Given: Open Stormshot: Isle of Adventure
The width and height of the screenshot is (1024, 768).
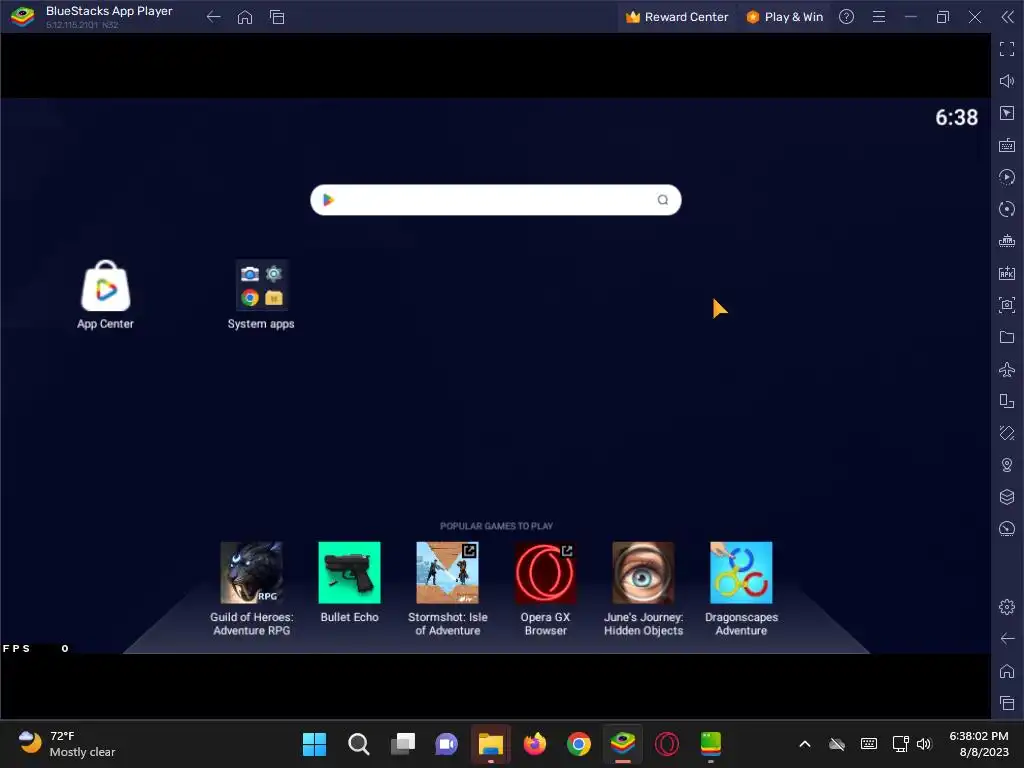Looking at the screenshot, I should 447,573.
